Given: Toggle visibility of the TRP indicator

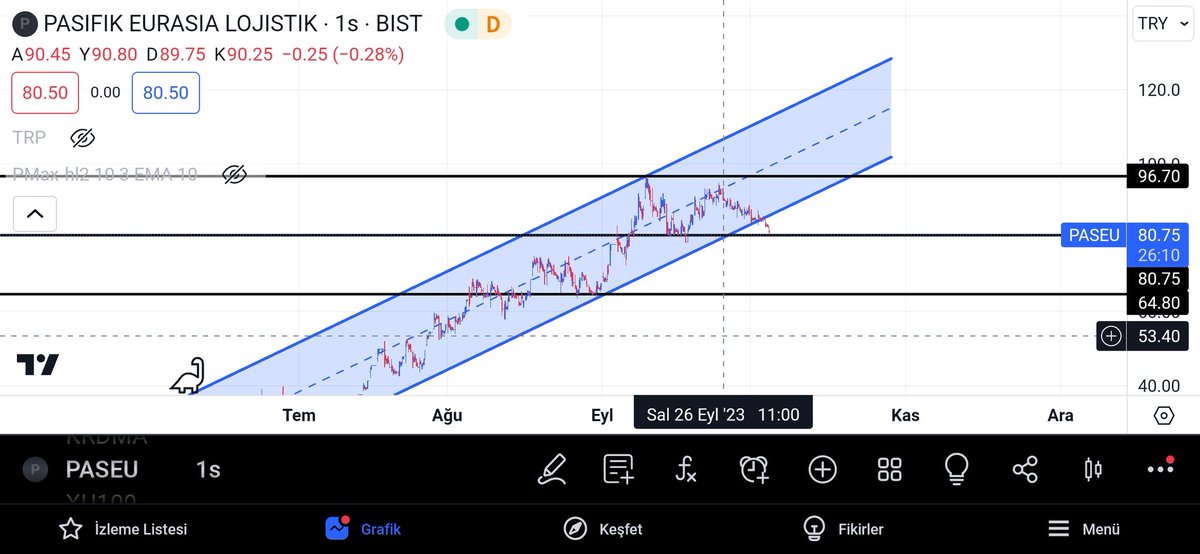Looking at the screenshot, I should coord(83,137).
